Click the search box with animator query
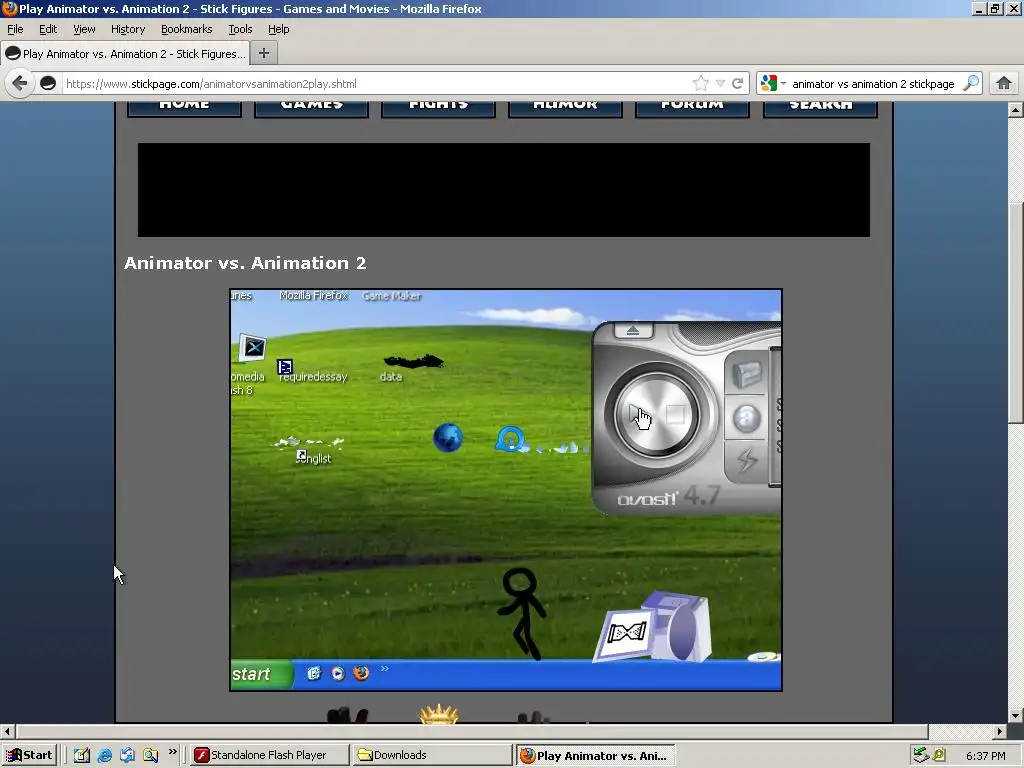The height and width of the screenshot is (768, 1024). [x=872, y=84]
